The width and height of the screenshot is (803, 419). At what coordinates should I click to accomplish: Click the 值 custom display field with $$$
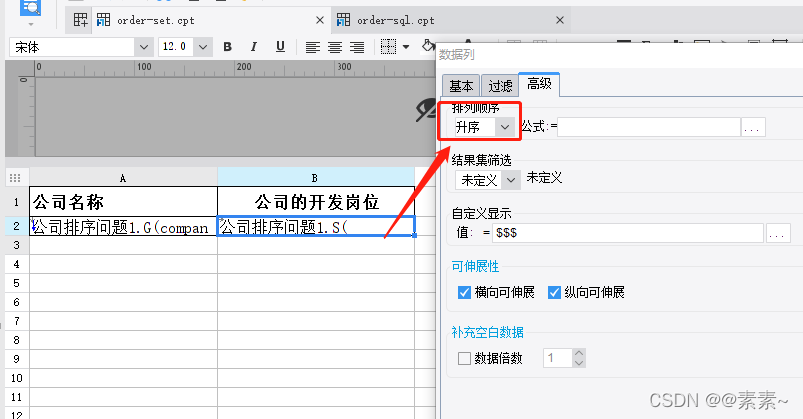628,233
